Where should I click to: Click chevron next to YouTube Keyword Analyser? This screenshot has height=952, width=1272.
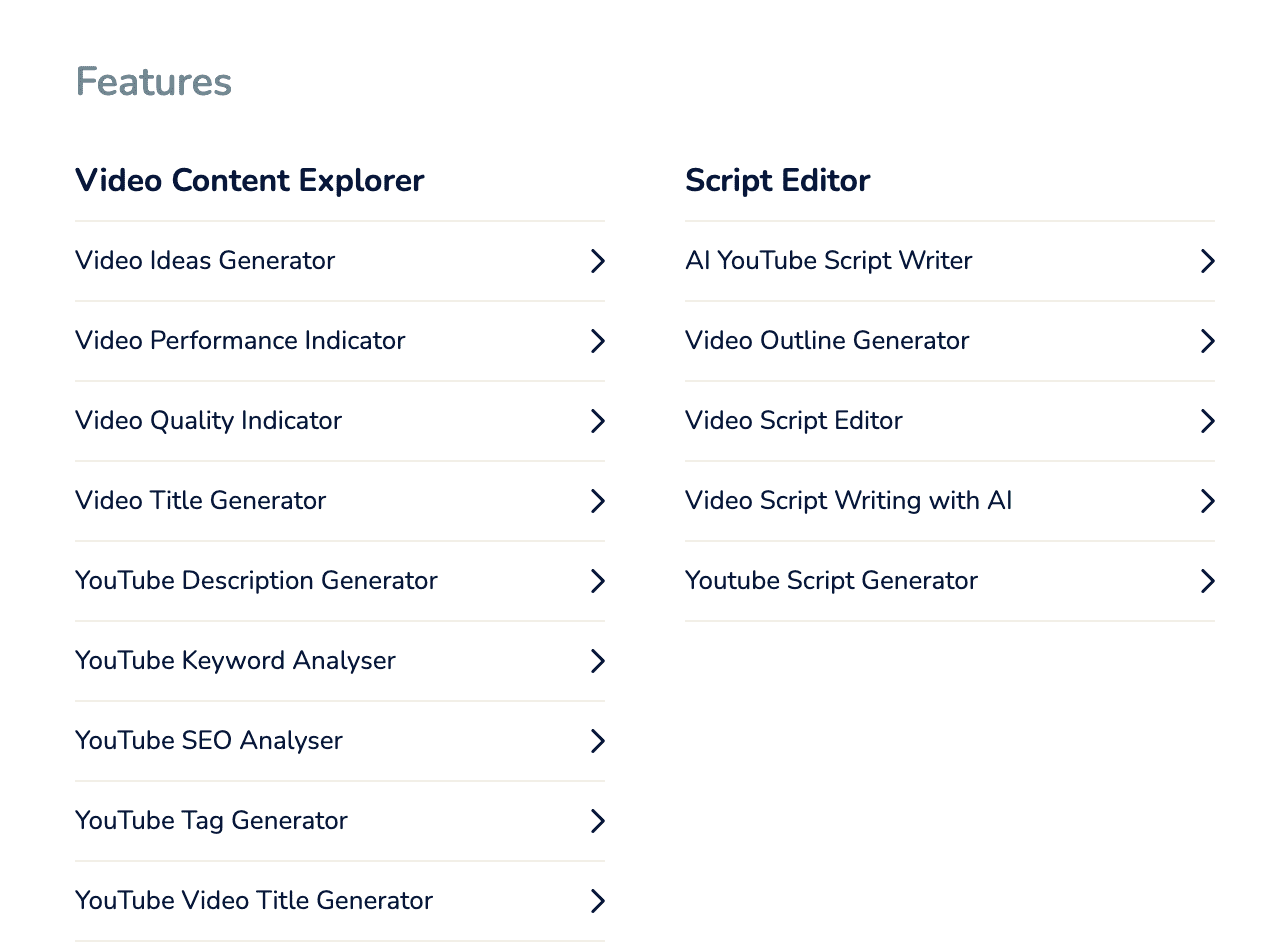click(597, 661)
